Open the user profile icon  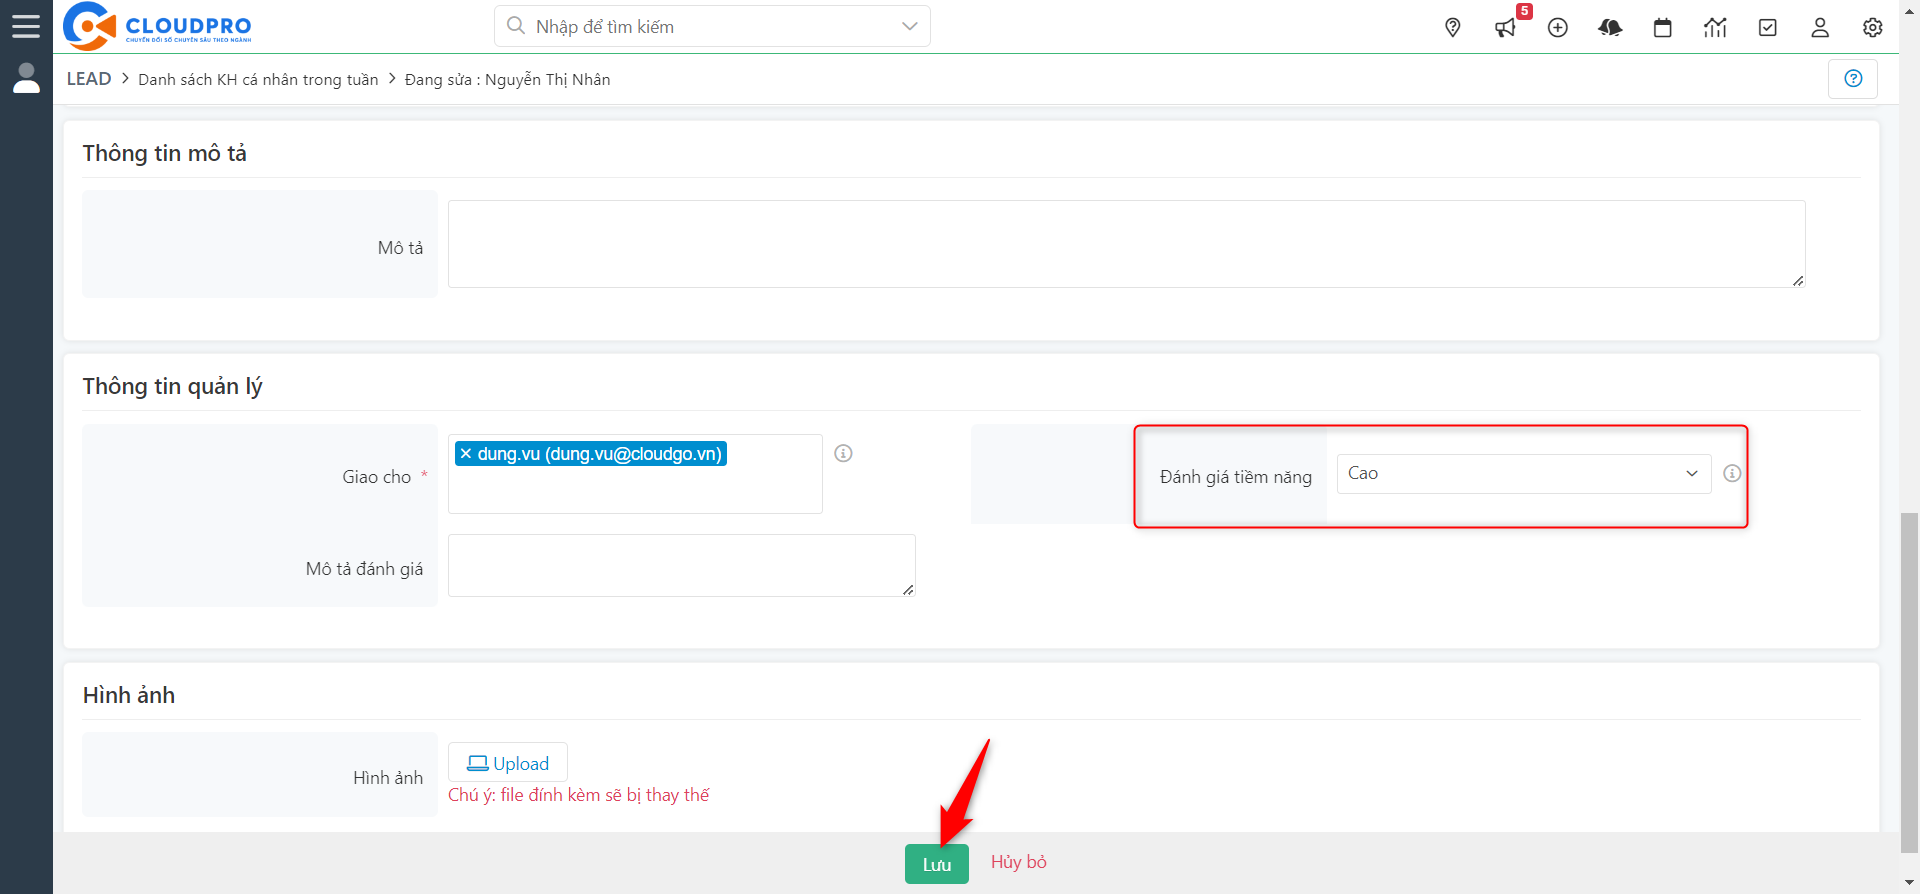click(x=1820, y=28)
